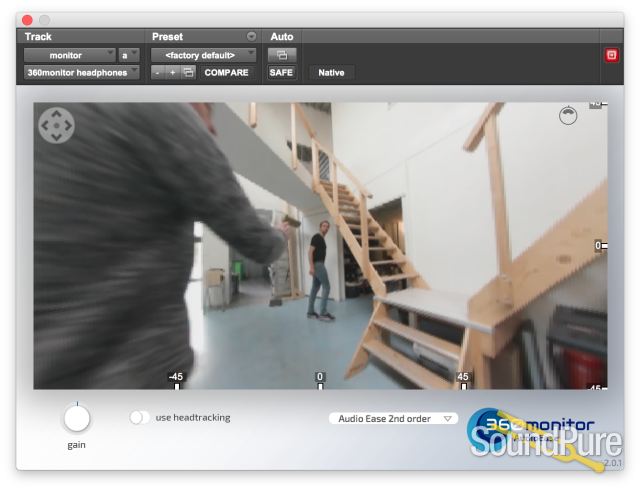640x490 pixels.
Task: Open the Audio Ease 2nd order dropdown
Action: tap(393, 419)
